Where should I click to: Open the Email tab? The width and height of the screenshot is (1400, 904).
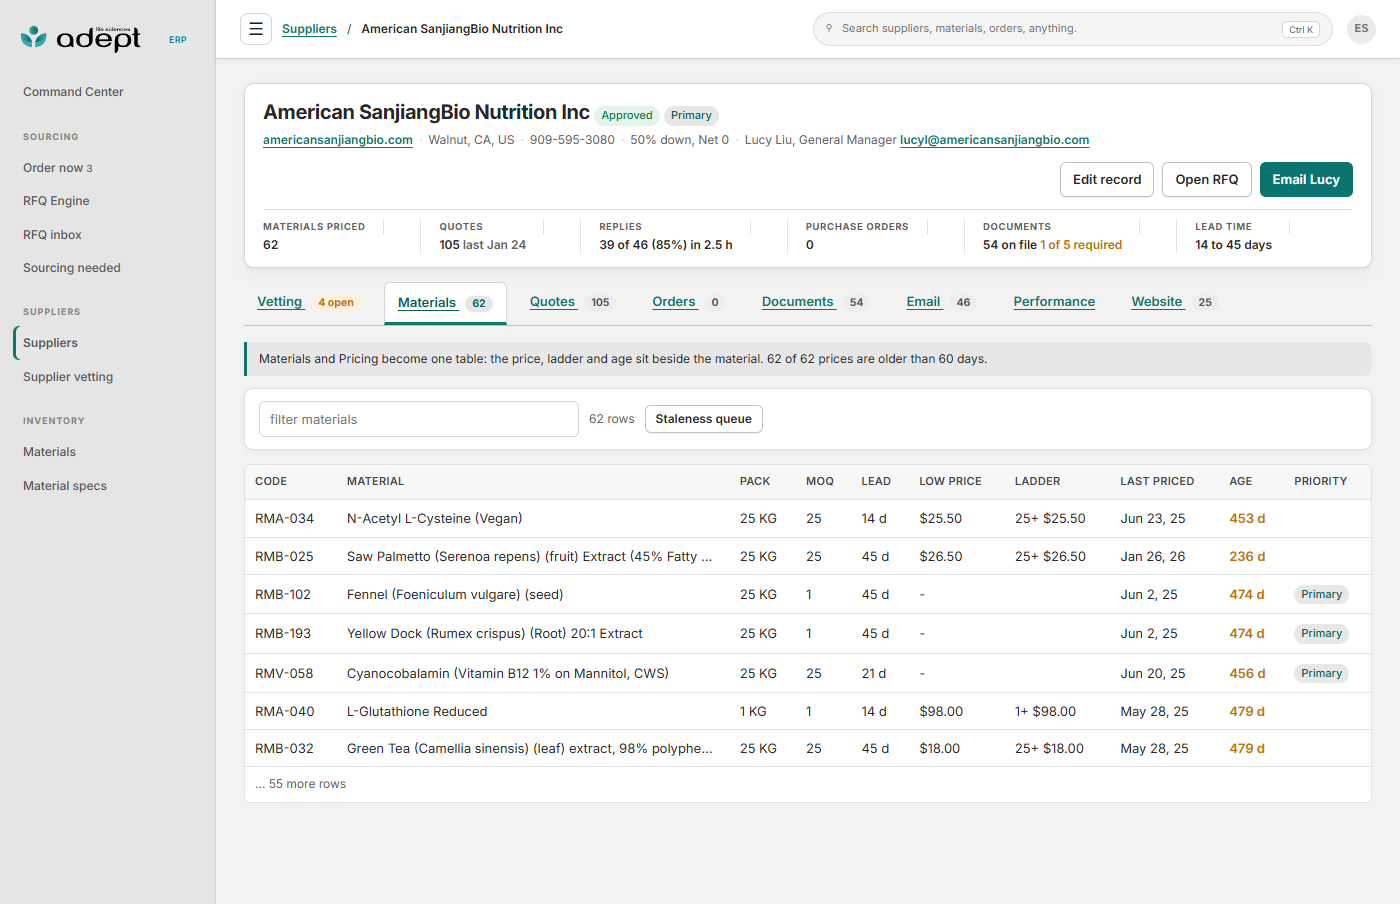(x=939, y=302)
